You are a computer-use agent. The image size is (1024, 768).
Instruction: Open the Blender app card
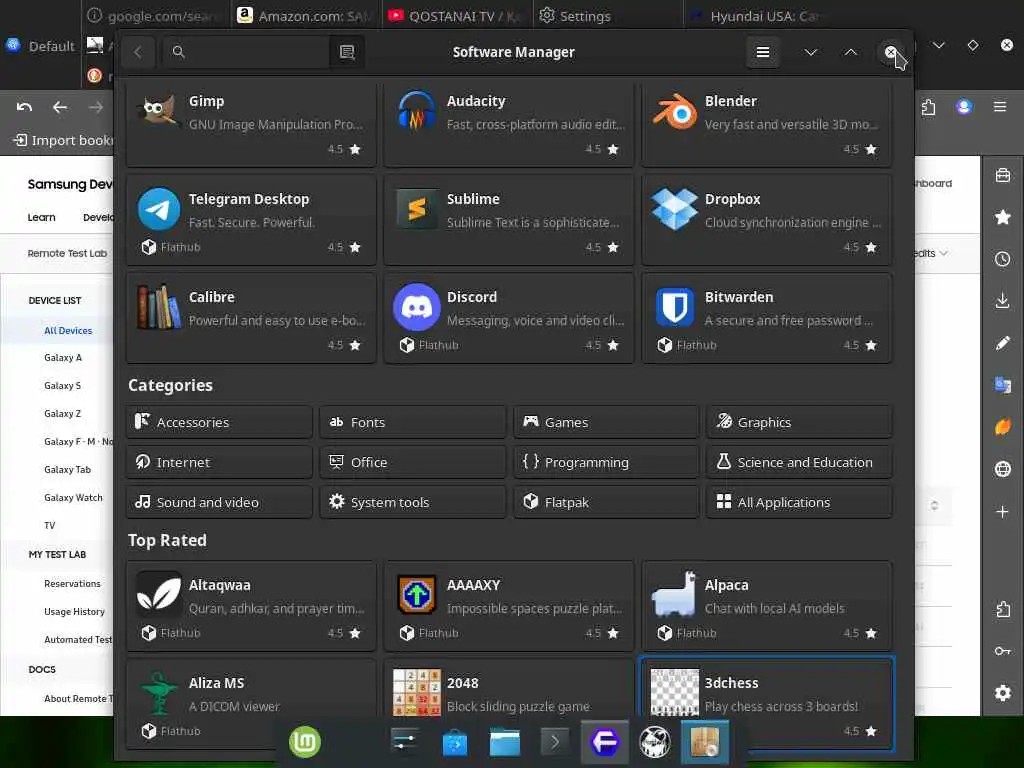pos(767,123)
